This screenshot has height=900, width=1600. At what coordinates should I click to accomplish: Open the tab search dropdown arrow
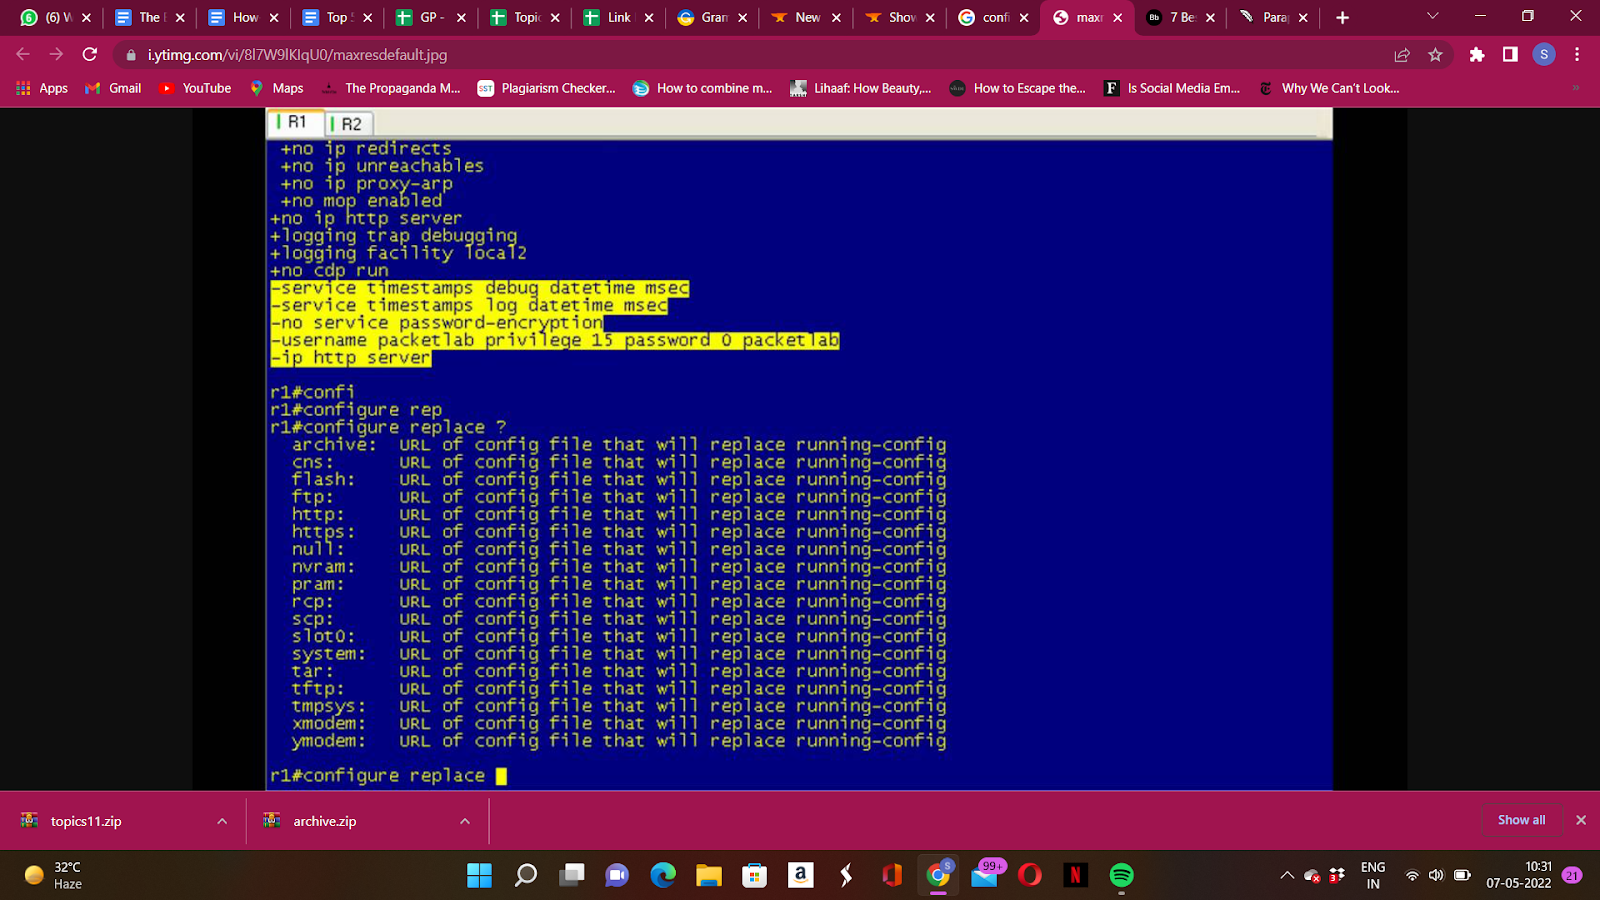click(x=1432, y=17)
